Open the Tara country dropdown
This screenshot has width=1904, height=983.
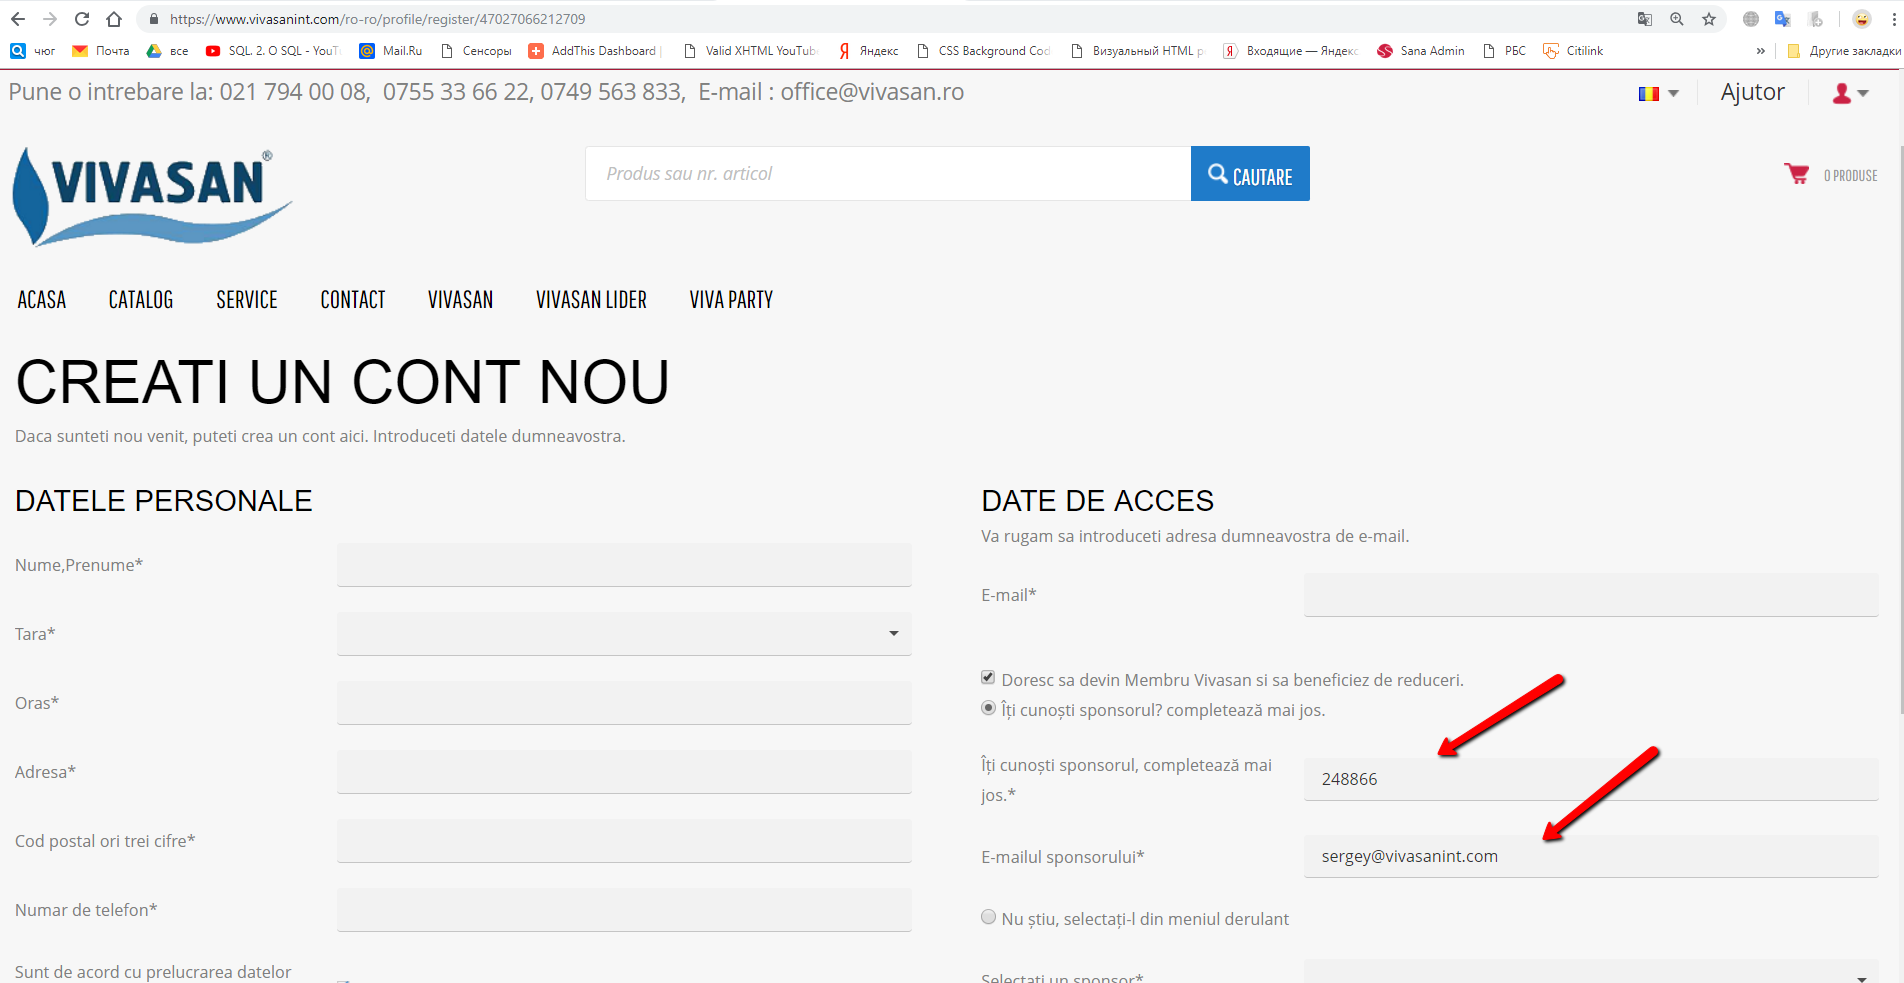(624, 633)
